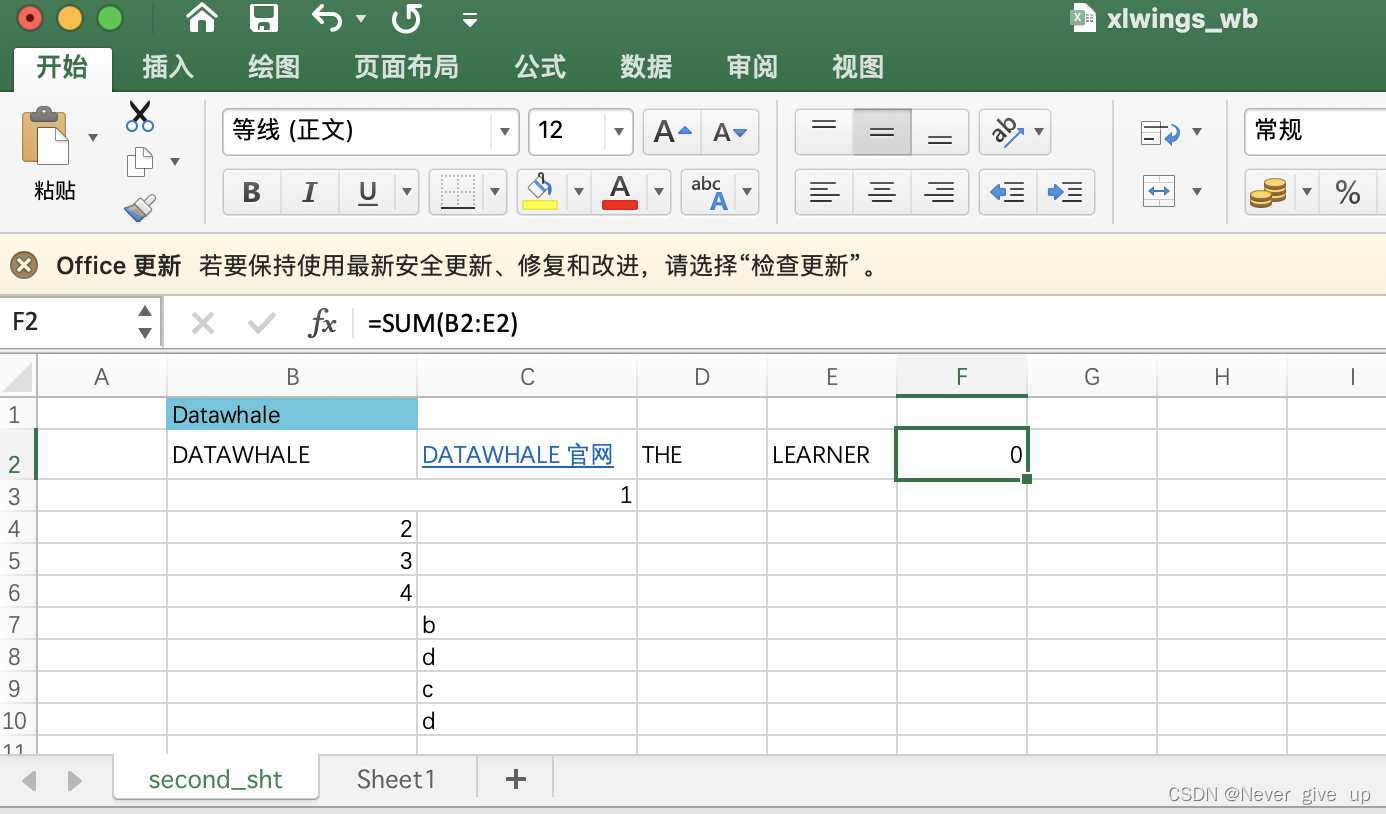Switch to the 开始 ribbon tab
1386x814 pixels.
(62, 67)
